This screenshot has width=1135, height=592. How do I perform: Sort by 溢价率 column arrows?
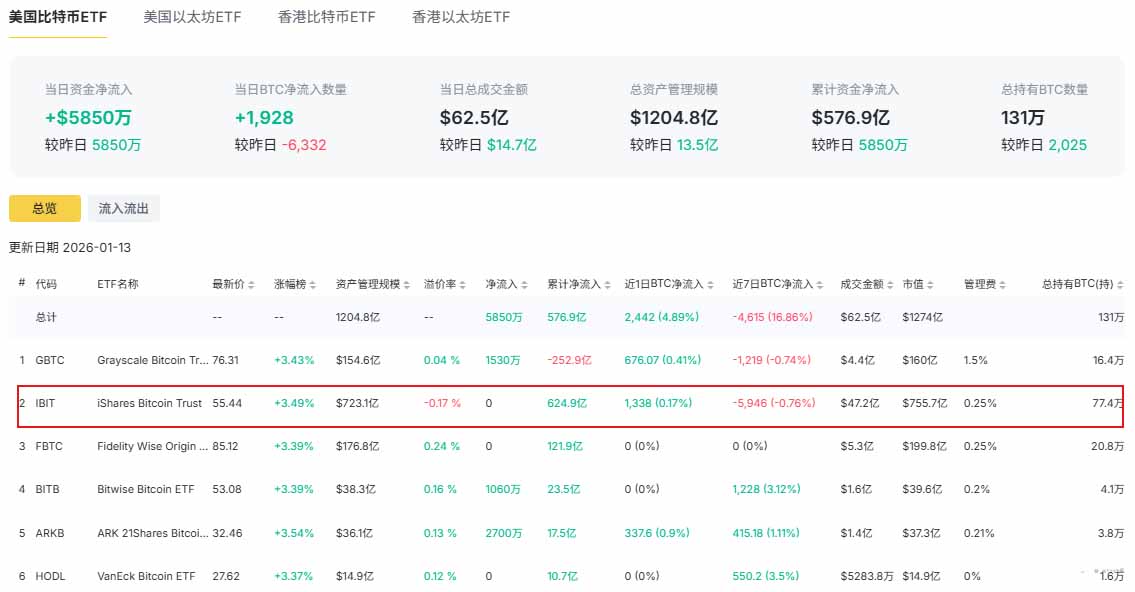[x=463, y=285]
